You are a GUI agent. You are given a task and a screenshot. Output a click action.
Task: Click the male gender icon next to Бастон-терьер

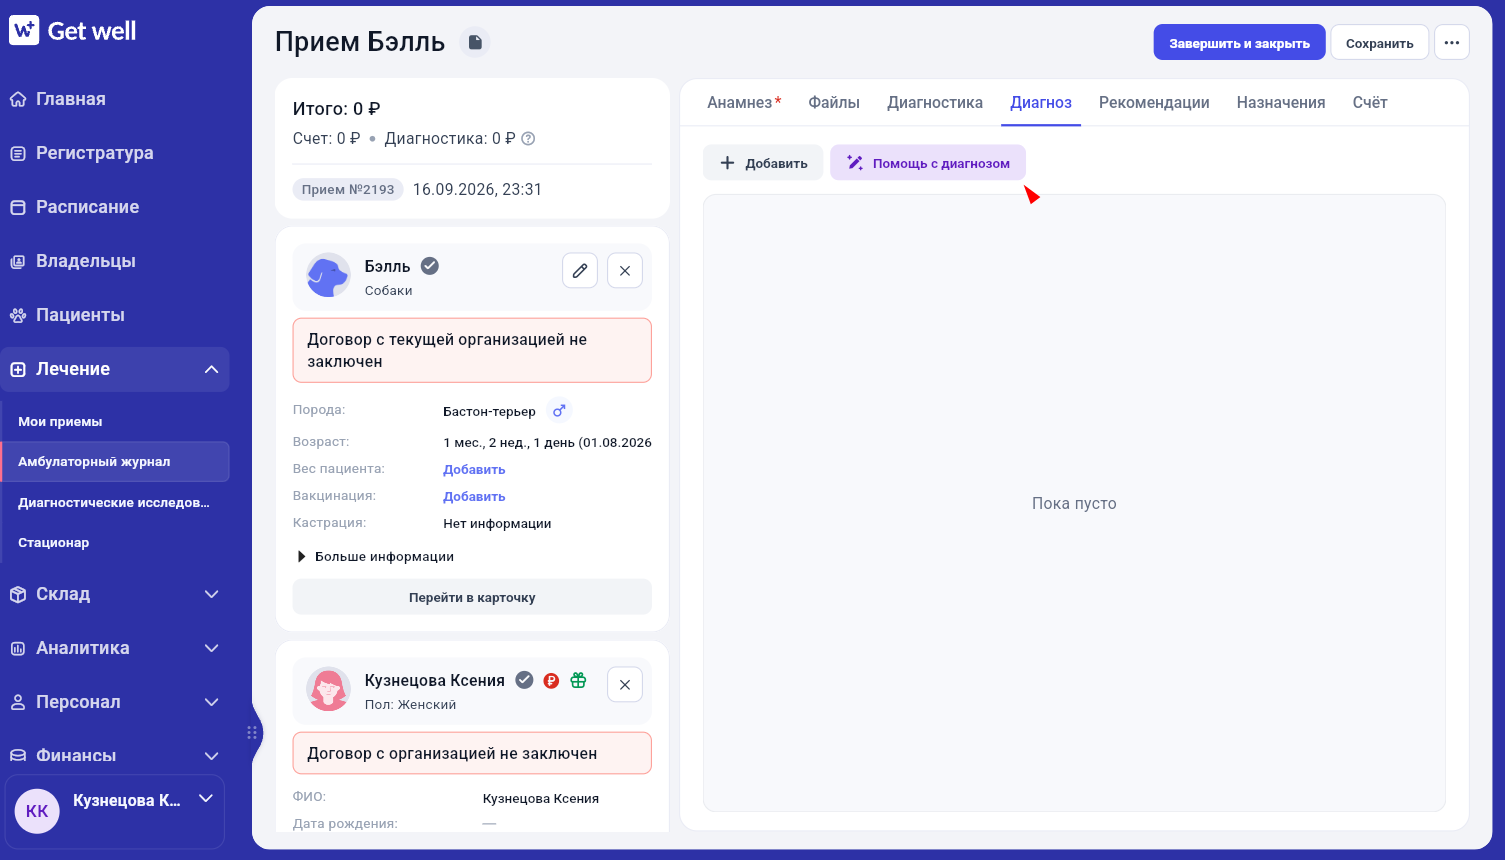pos(559,411)
